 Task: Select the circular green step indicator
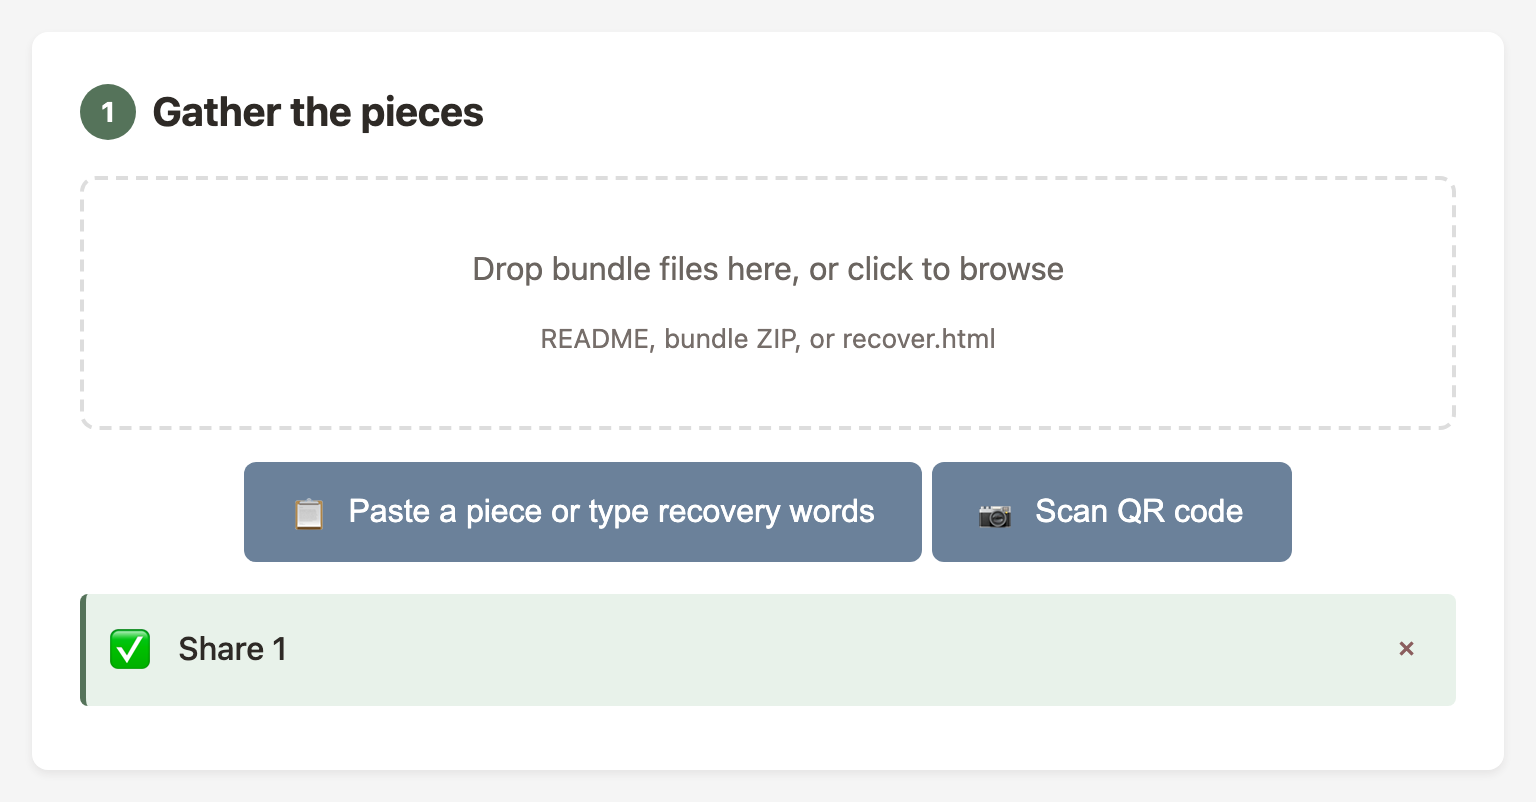[x=107, y=112]
